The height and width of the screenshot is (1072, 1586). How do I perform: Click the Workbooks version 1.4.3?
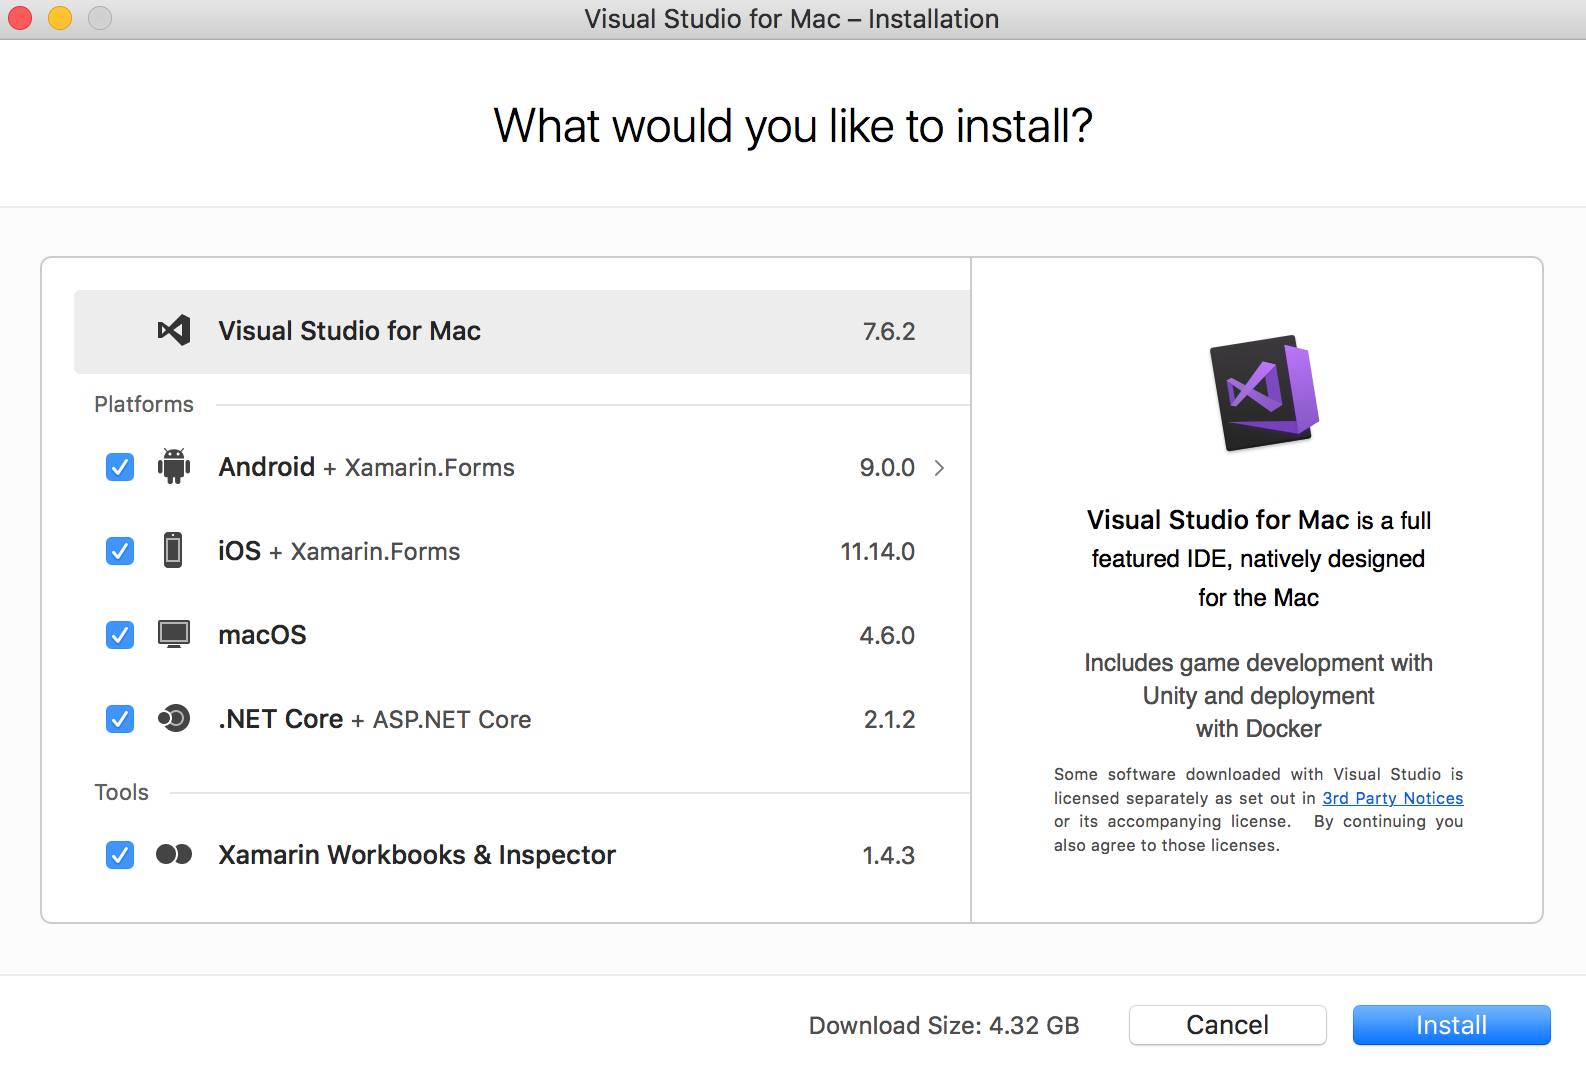888,855
